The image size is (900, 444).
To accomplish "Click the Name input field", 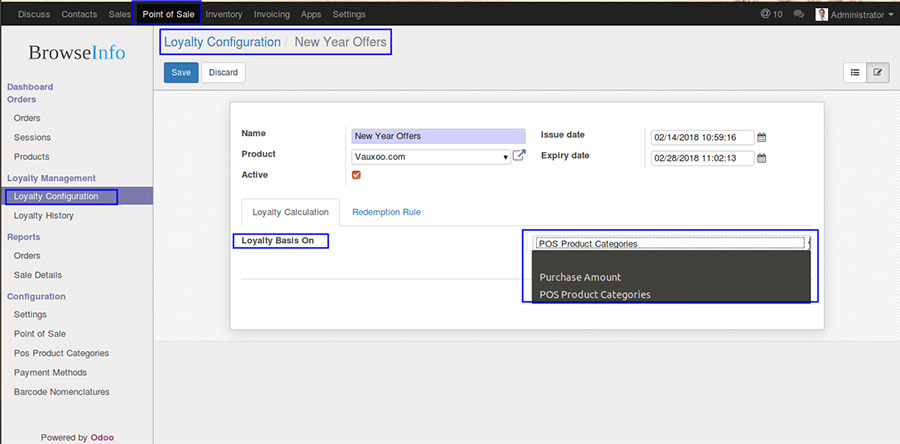I will click(x=439, y=136).
